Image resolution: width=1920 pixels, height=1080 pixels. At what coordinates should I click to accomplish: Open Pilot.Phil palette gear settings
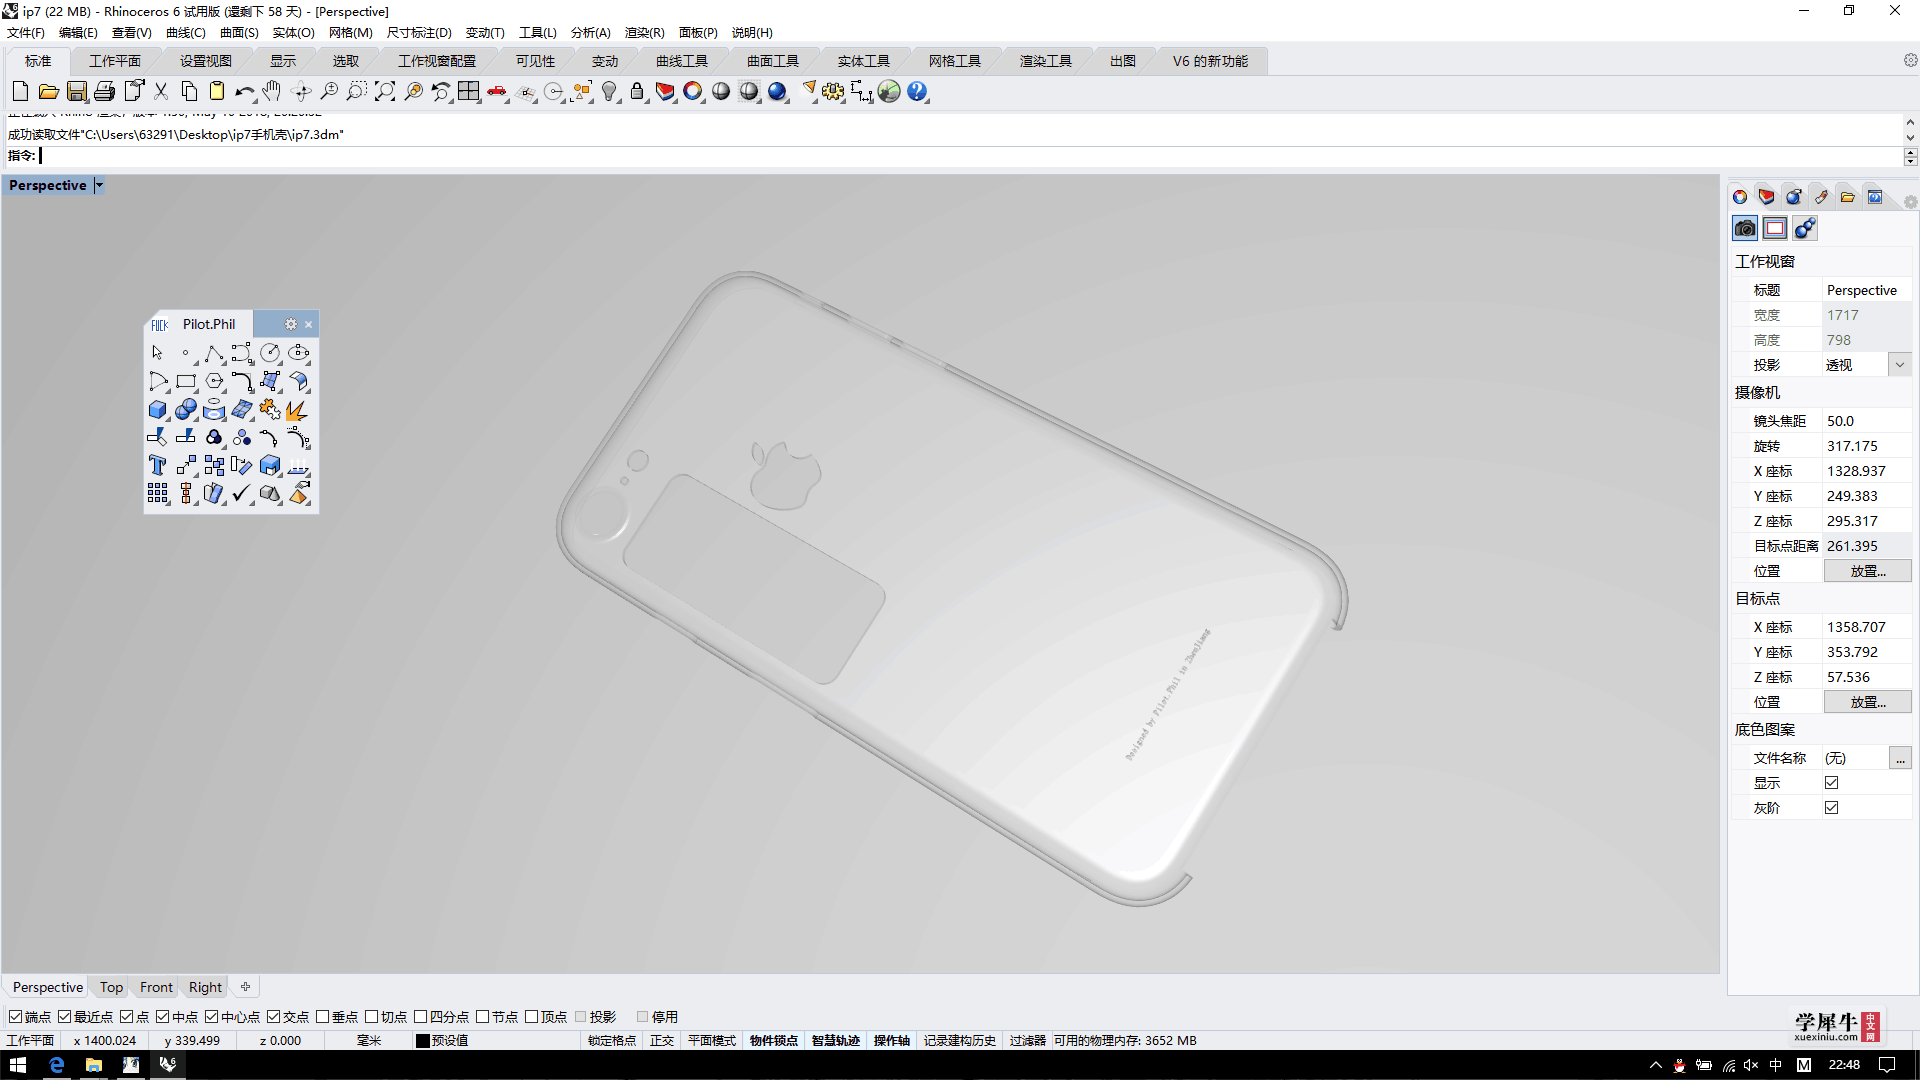(291, 324)
